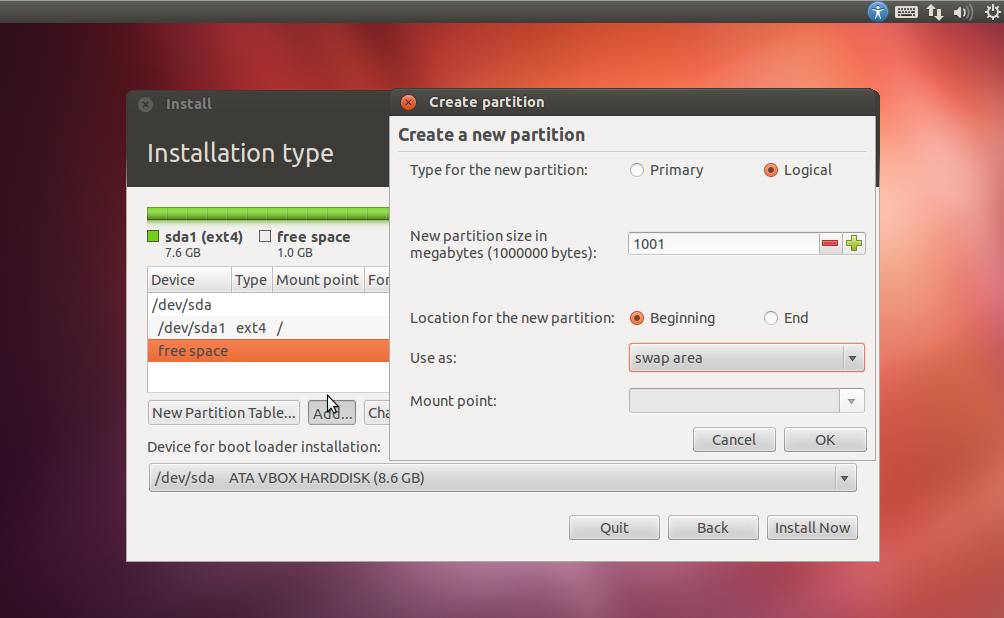Sort by Type column header
1004x618 pixels.
pyautogui.click(x=251, y=280)
